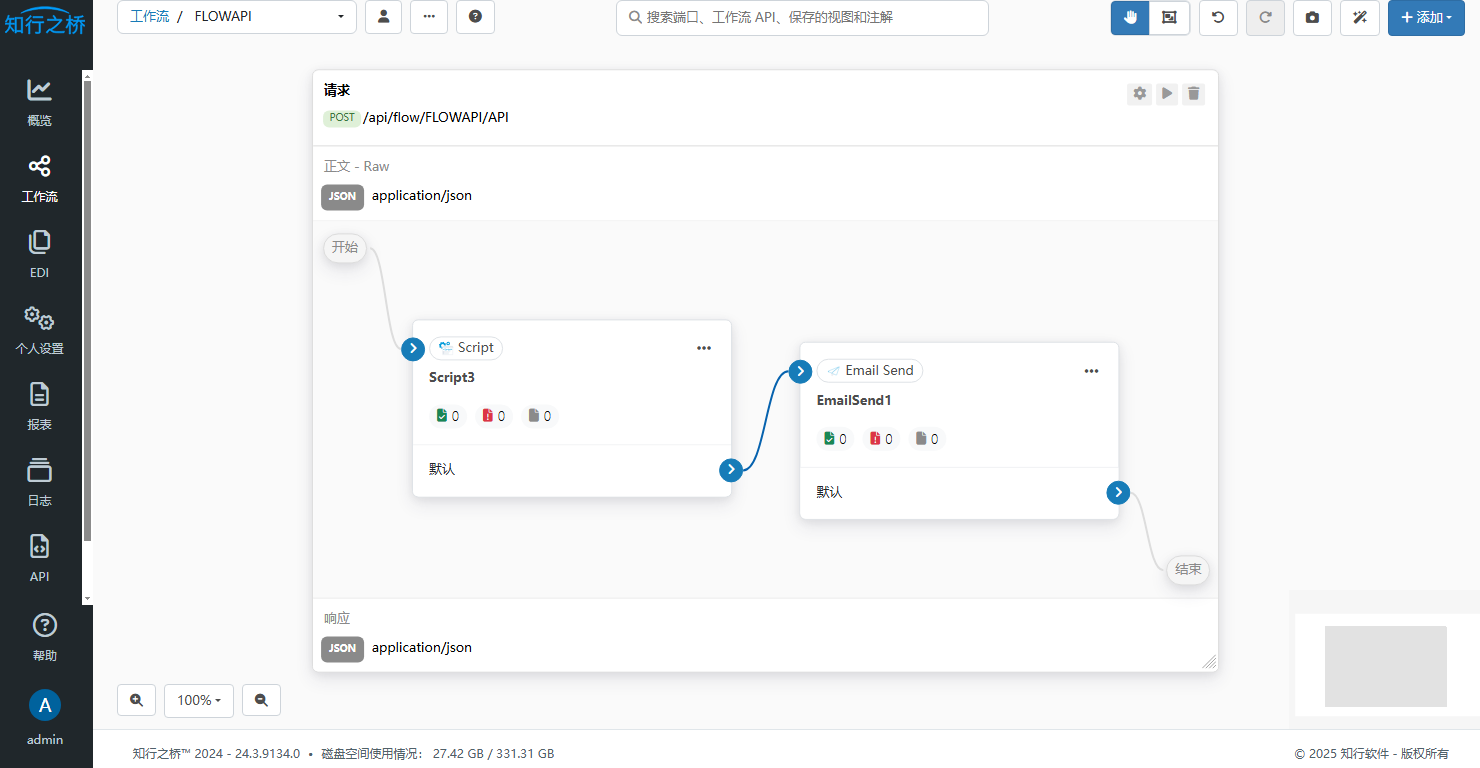This screenshot has height=768, width=1480.
Task: Click the zoom out magnifier button
Action: pos(261,700)
